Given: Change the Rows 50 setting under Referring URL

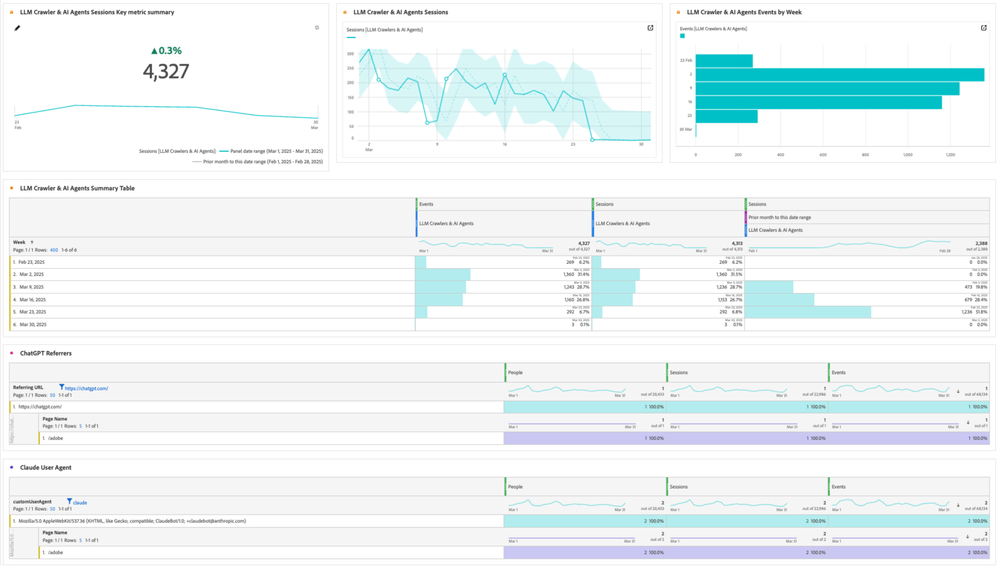Looking at the screenshot, I should tap(52, 395).
